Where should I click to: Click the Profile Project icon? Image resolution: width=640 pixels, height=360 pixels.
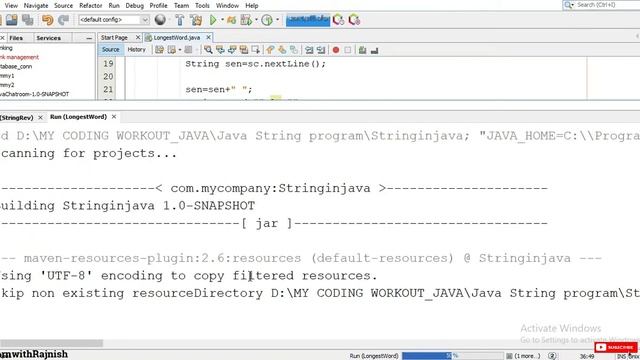(246, 20)
